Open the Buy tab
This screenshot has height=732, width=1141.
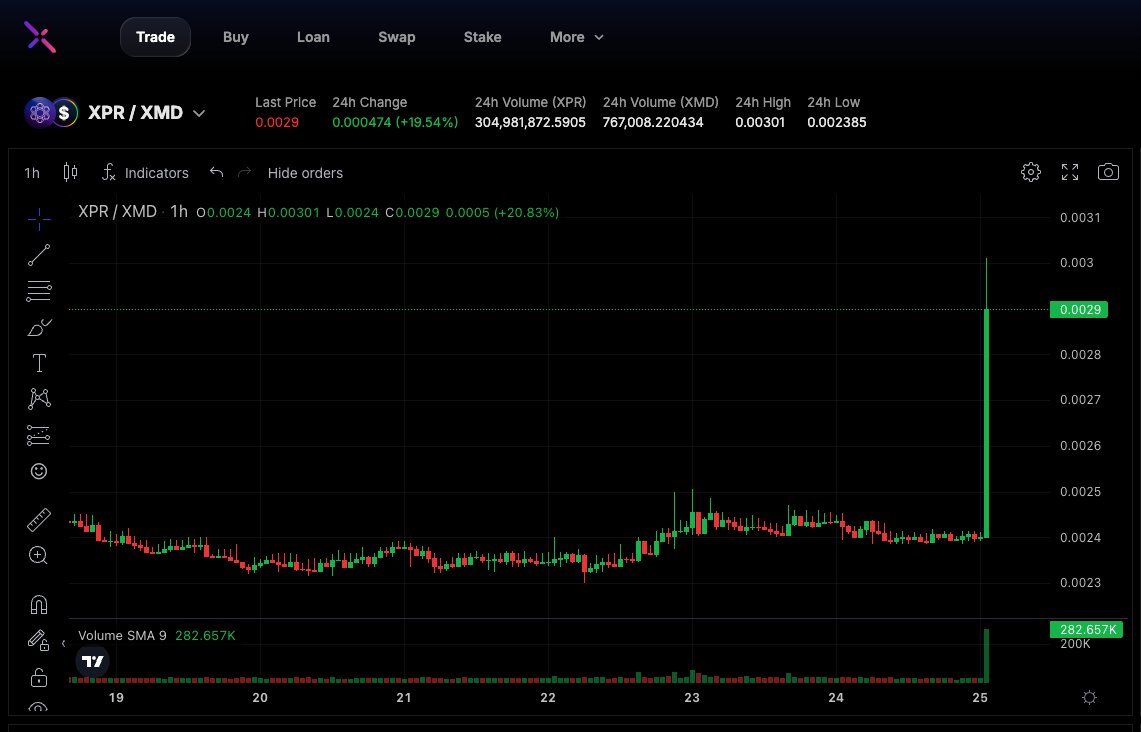[x=236, y=37]
